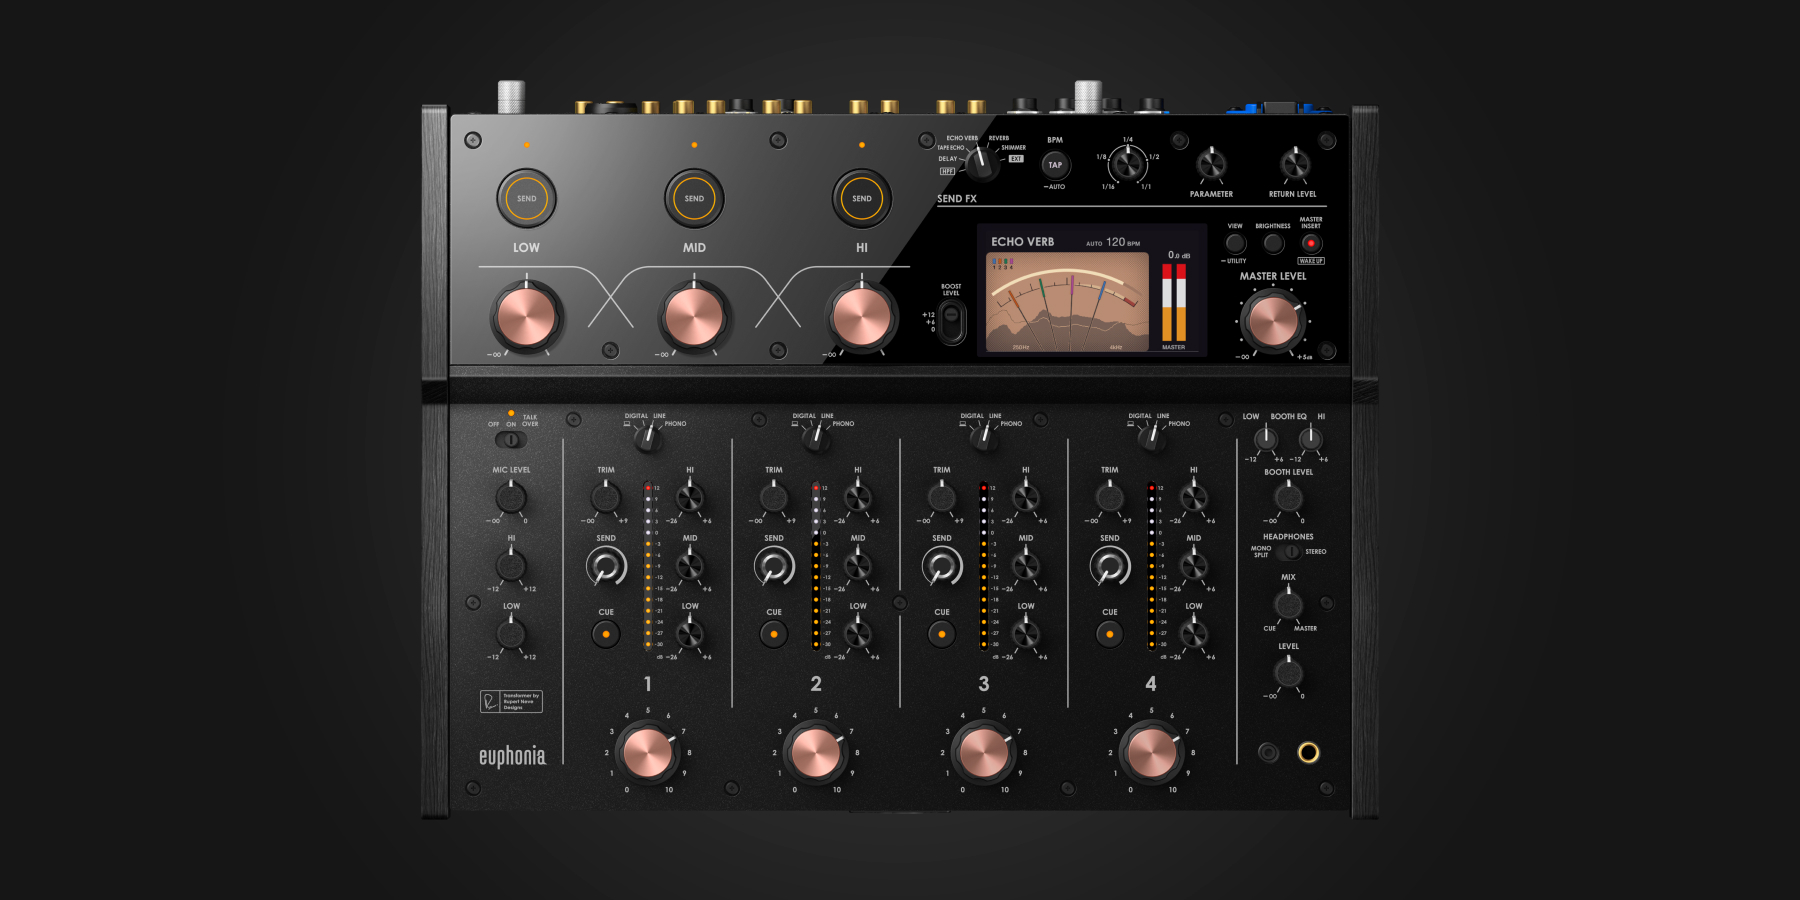Flip the headphones MONO SPLIT/STEREO switch
Viewport: 1800px width, 900px height.
coord(1288,552)
